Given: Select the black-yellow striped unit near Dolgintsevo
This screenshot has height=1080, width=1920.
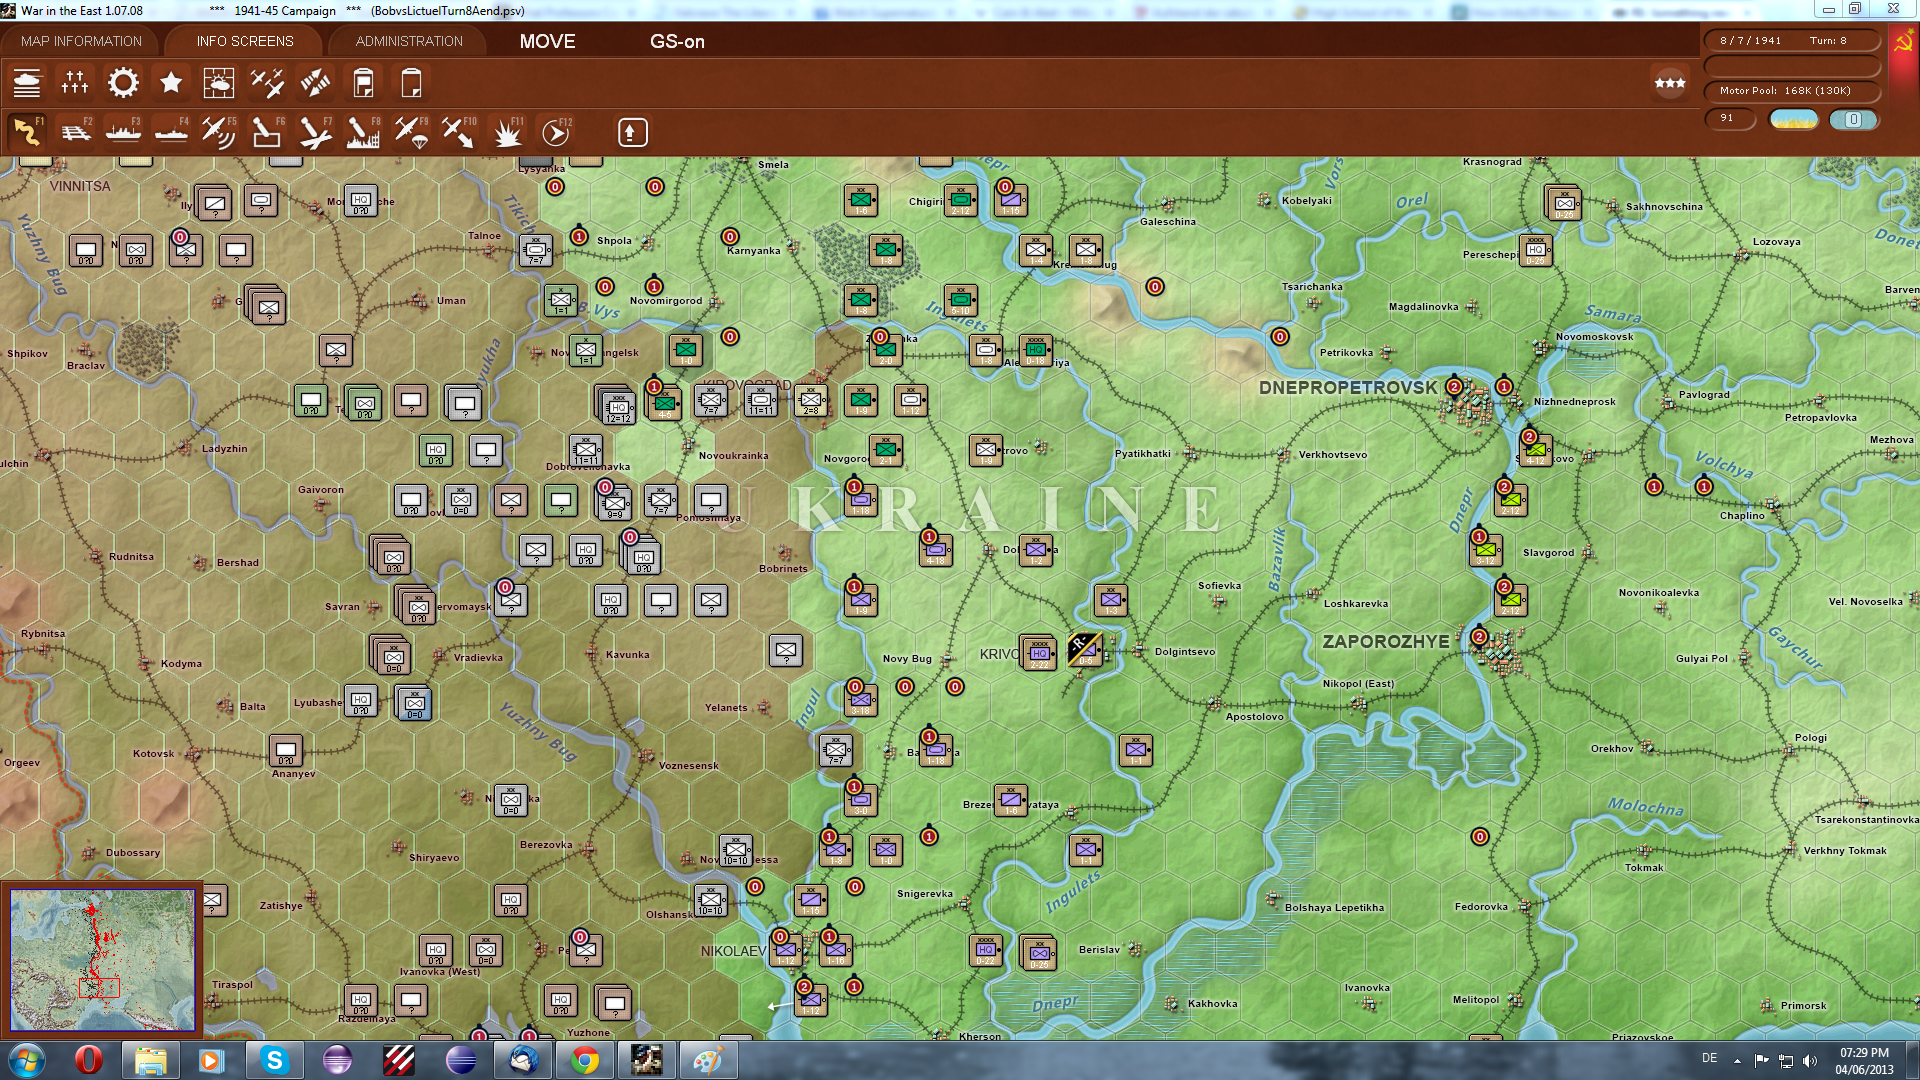Looking at the screenshot, I should coord(1085,650).
